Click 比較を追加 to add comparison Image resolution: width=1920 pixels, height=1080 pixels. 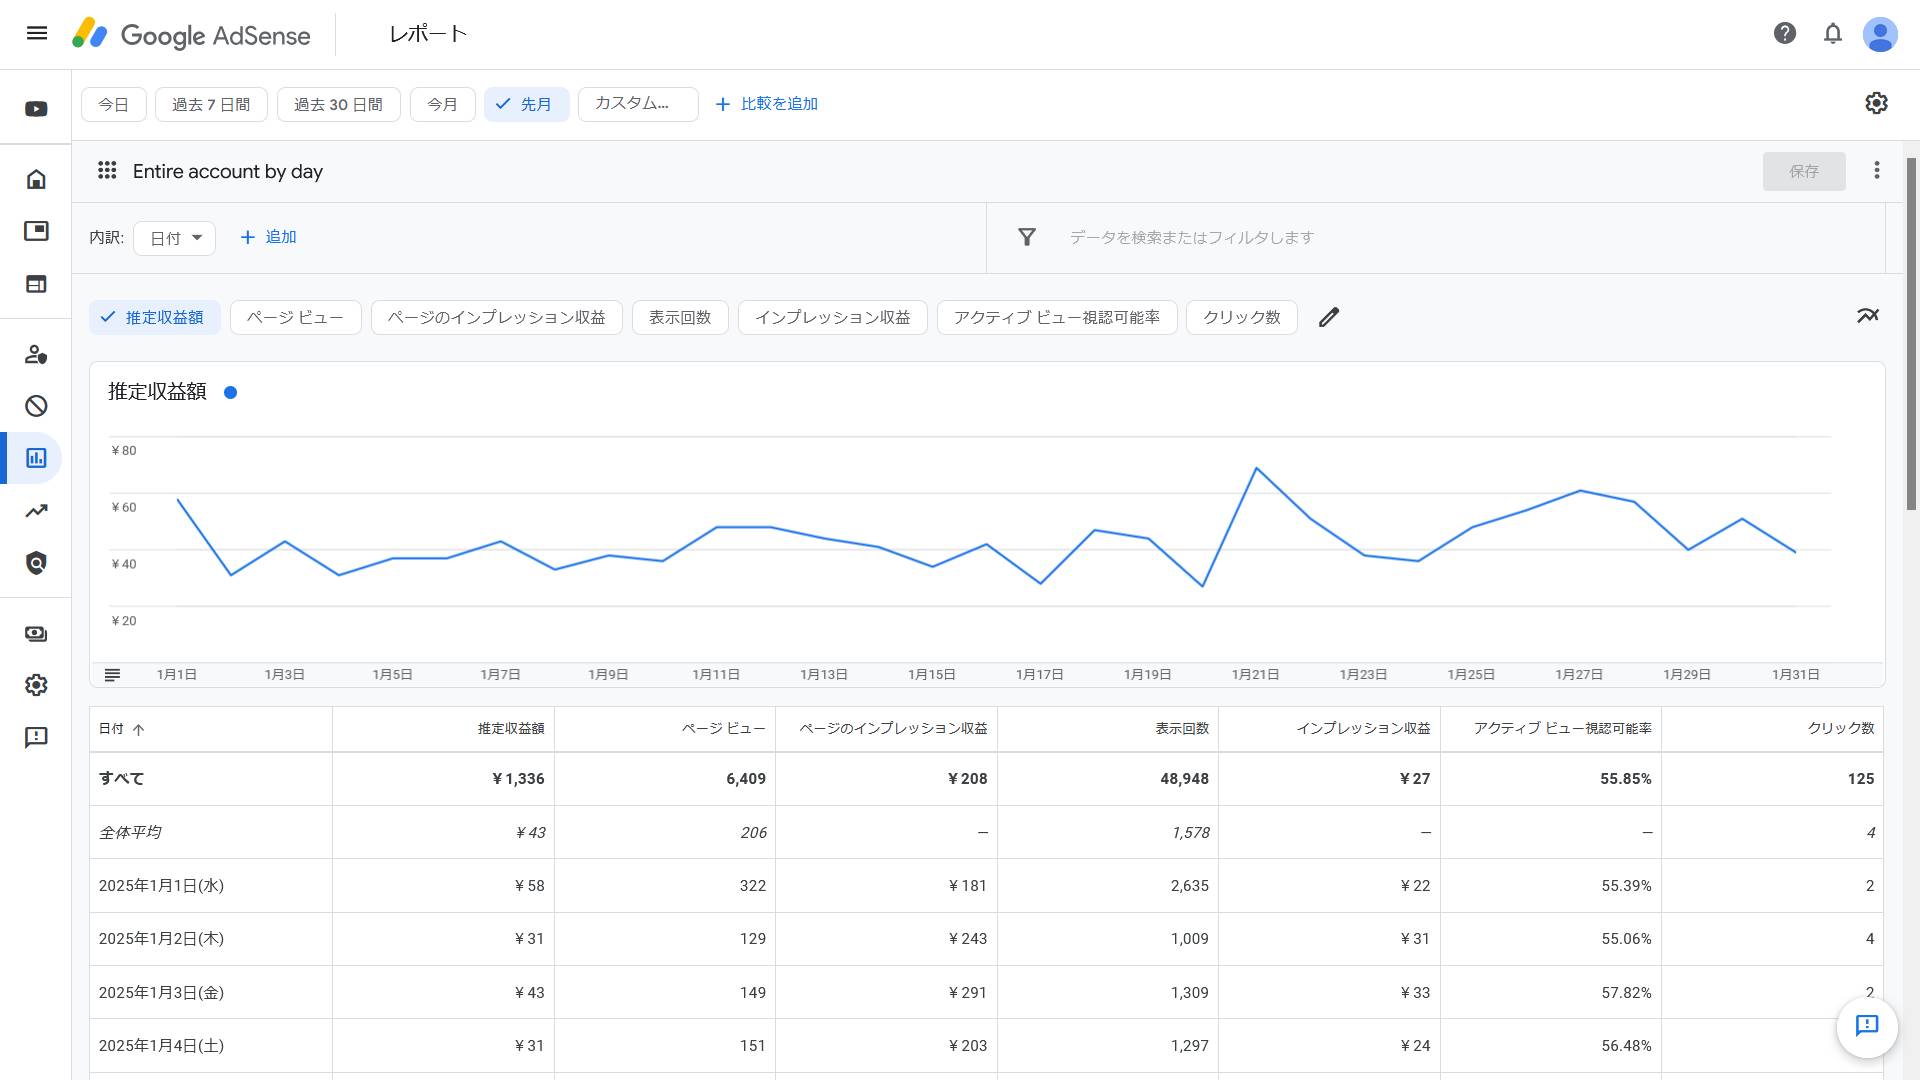767,104
